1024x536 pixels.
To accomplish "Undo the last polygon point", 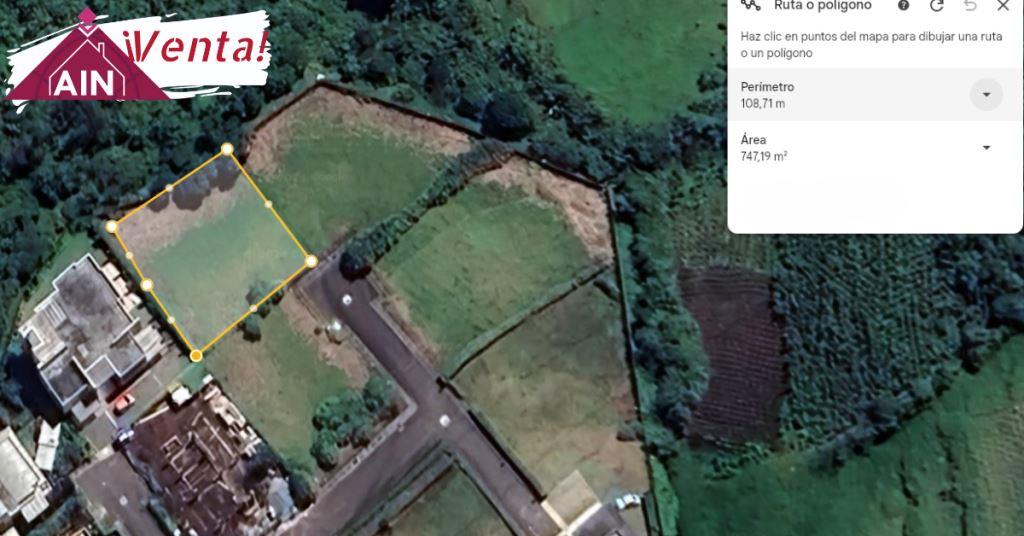I will tap(970, 6).
